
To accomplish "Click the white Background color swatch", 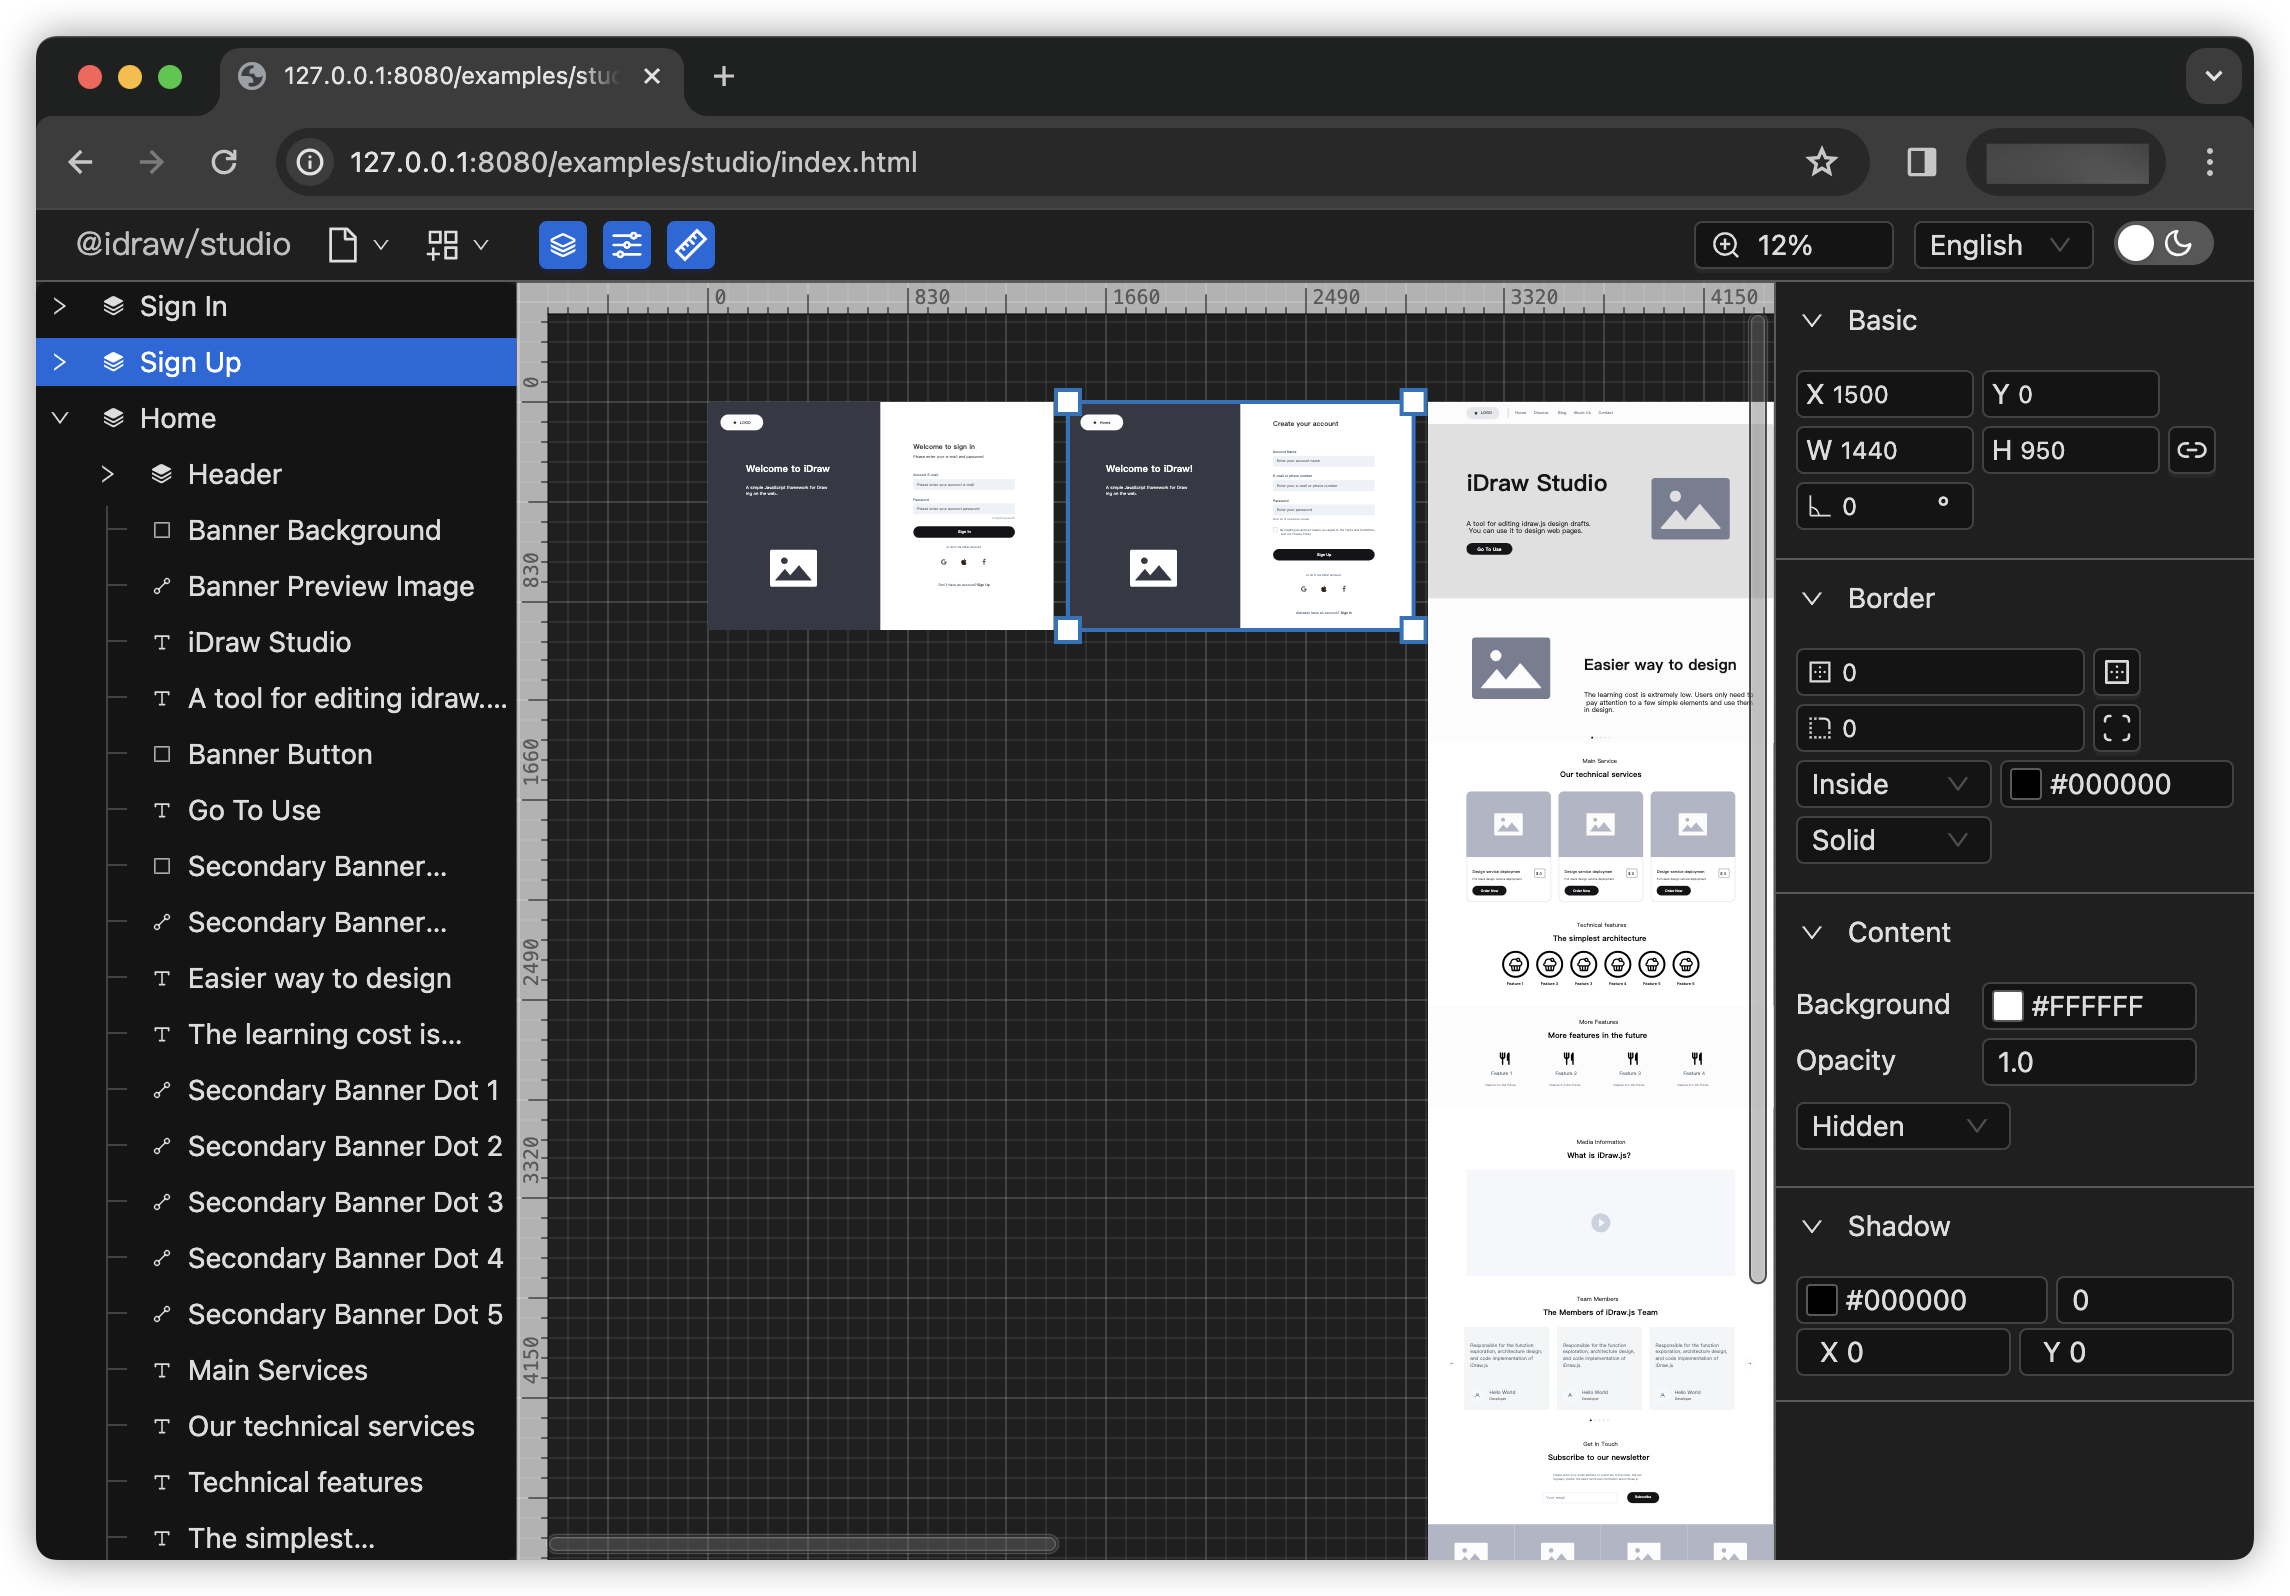I will (x=2007, y=1006).
